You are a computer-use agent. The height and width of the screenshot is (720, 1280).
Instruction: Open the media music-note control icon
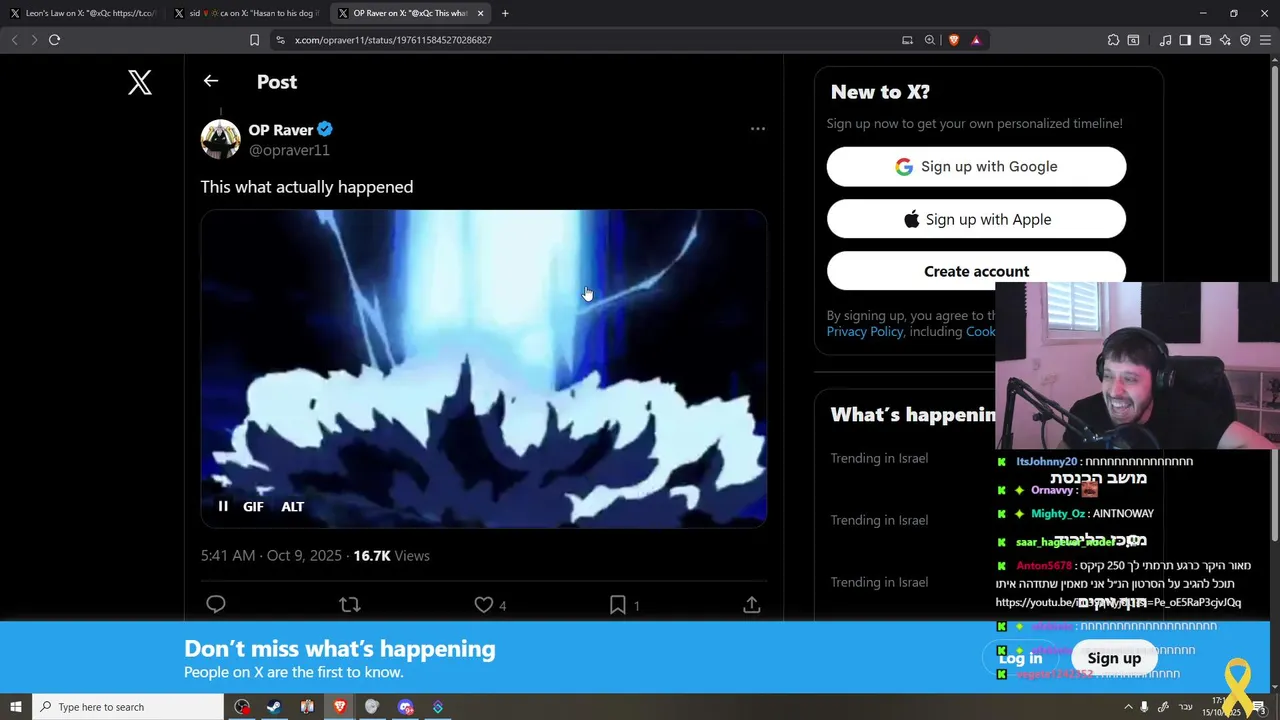(x=1165, y=40)
